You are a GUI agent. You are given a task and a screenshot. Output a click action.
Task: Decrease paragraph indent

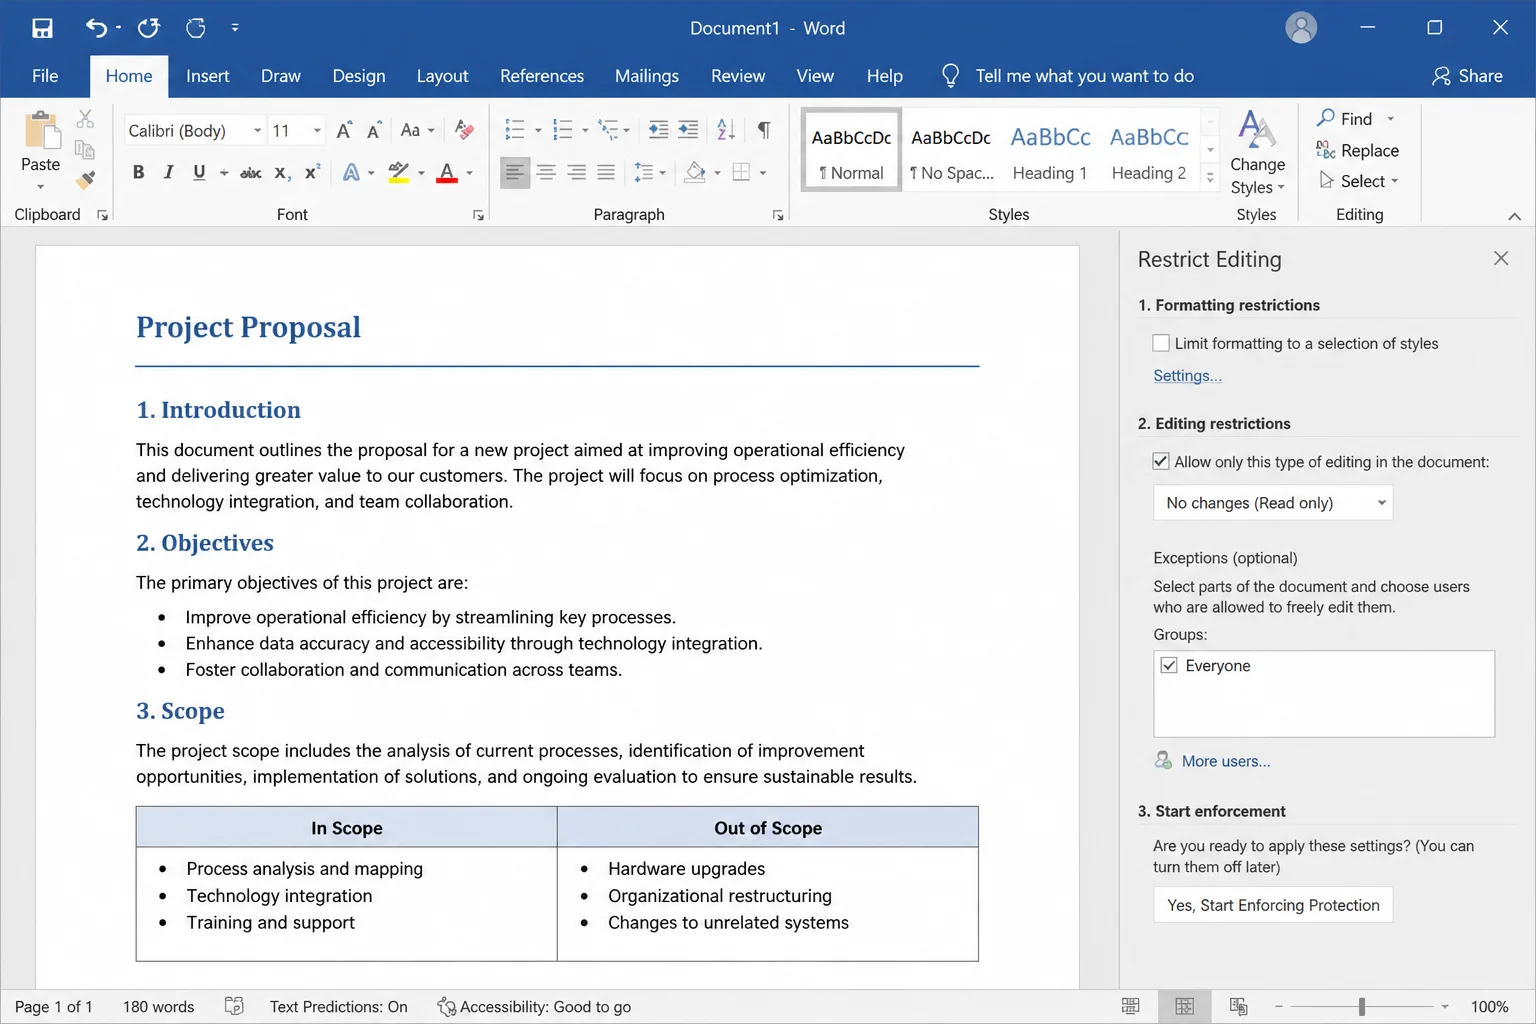tap(658, 129)
